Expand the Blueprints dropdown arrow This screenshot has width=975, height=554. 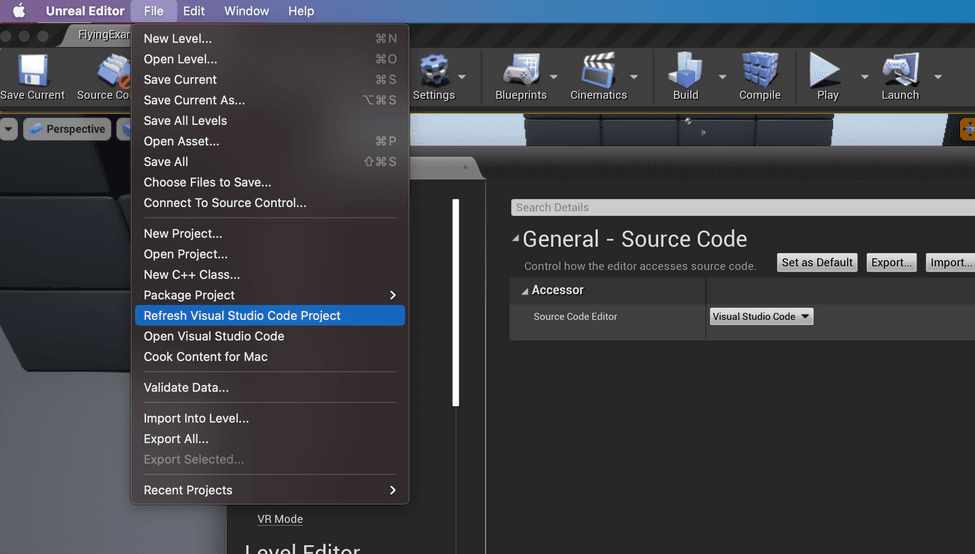tap(553, 76)
